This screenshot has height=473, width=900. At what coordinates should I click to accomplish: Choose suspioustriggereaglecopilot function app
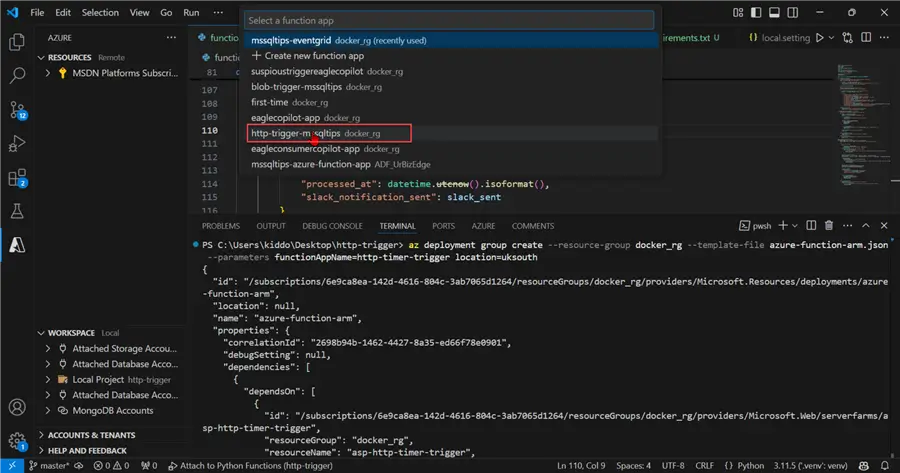pos(451,71)
